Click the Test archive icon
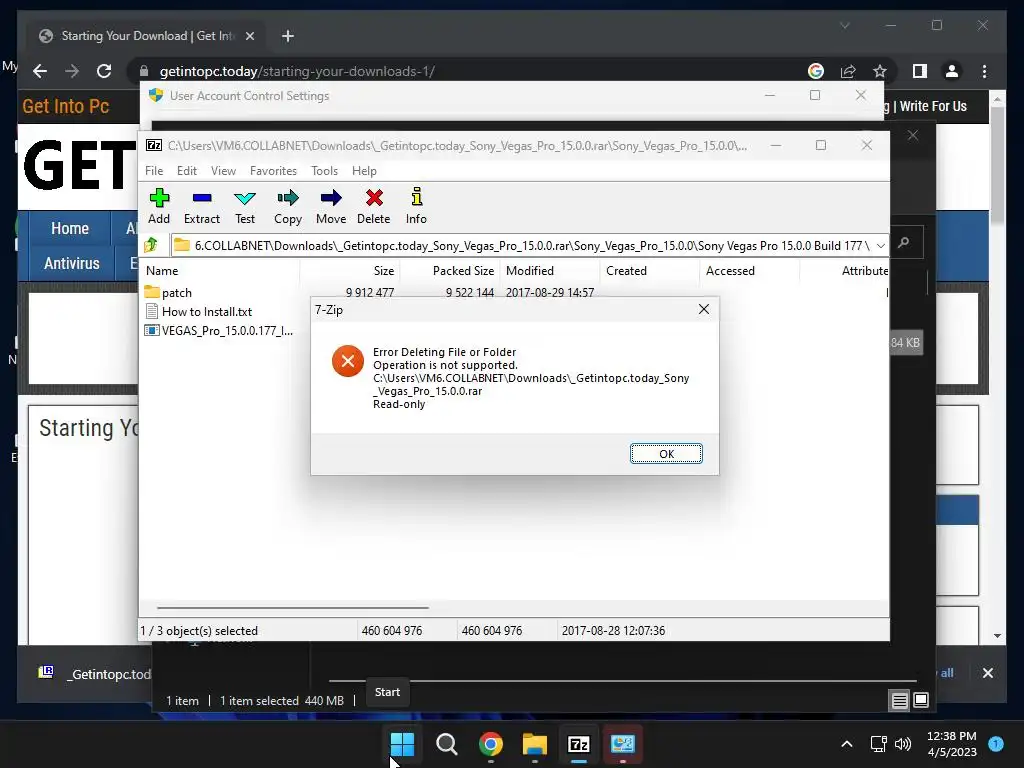Screen dimensions: 1024x768 point(245,206)
